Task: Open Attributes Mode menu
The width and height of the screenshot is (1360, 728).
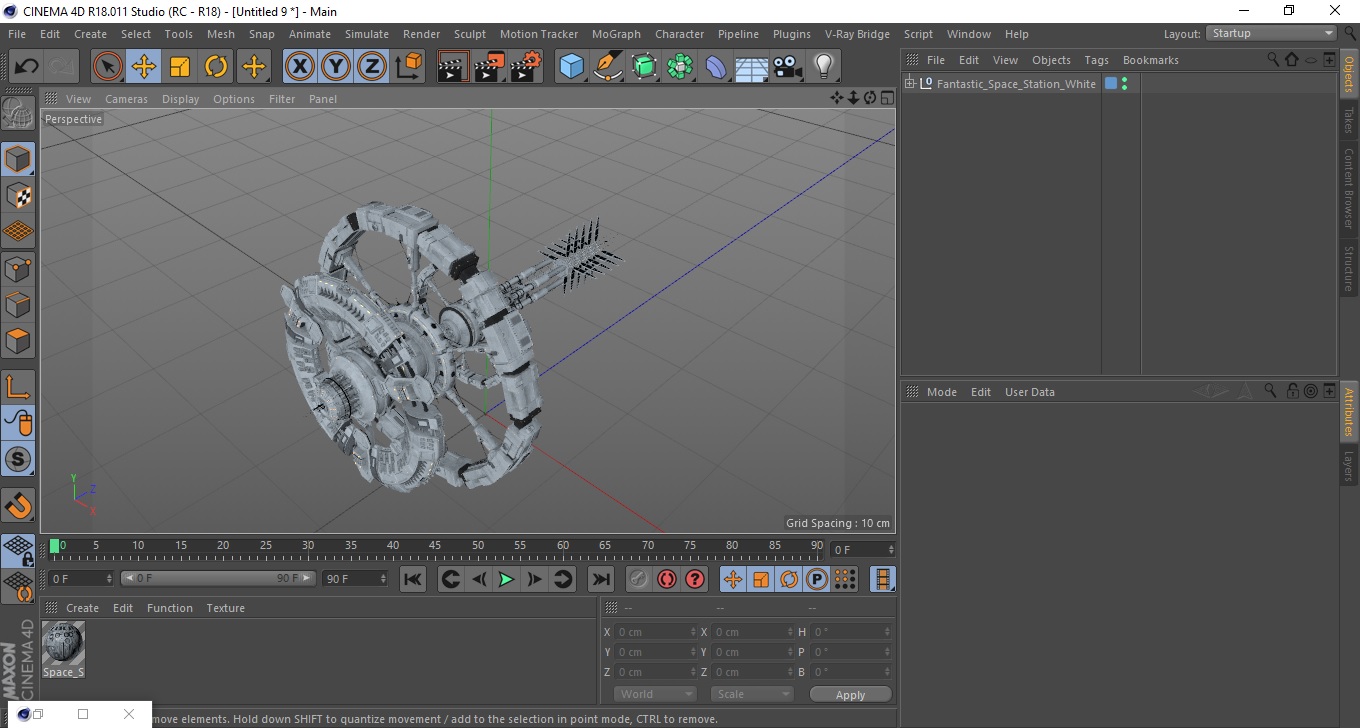Action: point(941,392)
